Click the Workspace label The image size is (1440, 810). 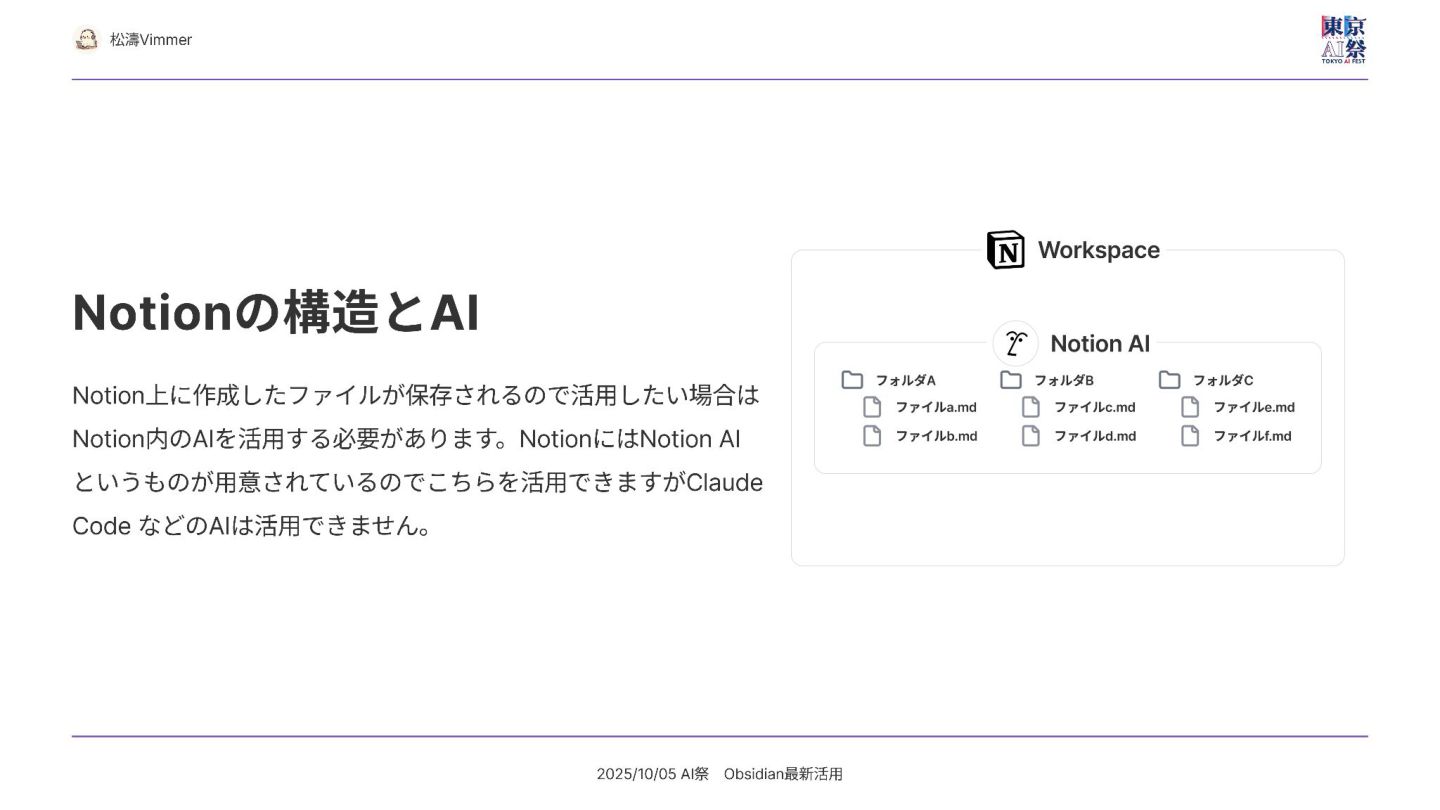tap(1099, 250)
